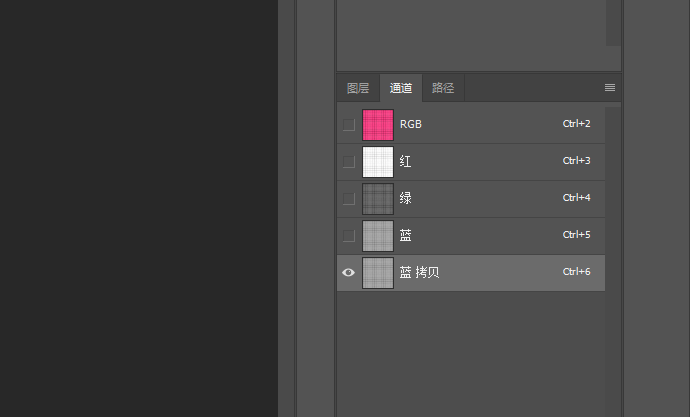The width and height of the screenshot is (690, 417).
Task: Activate the 蓝 channel name
Action: 406,236
